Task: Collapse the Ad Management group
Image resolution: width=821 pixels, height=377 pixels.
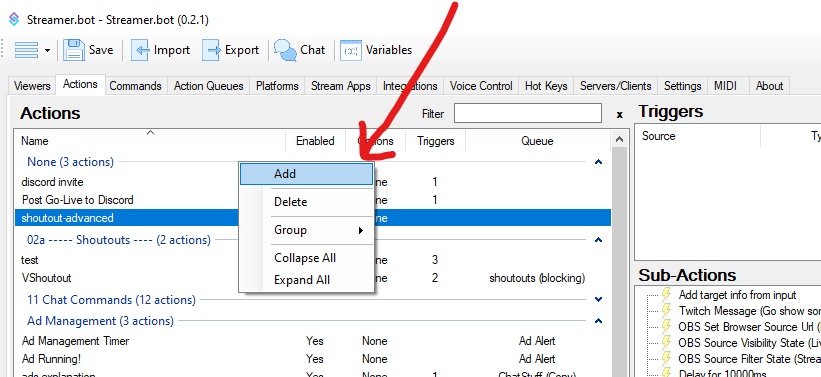Action: pyautogui.click(x=598, y=320)
